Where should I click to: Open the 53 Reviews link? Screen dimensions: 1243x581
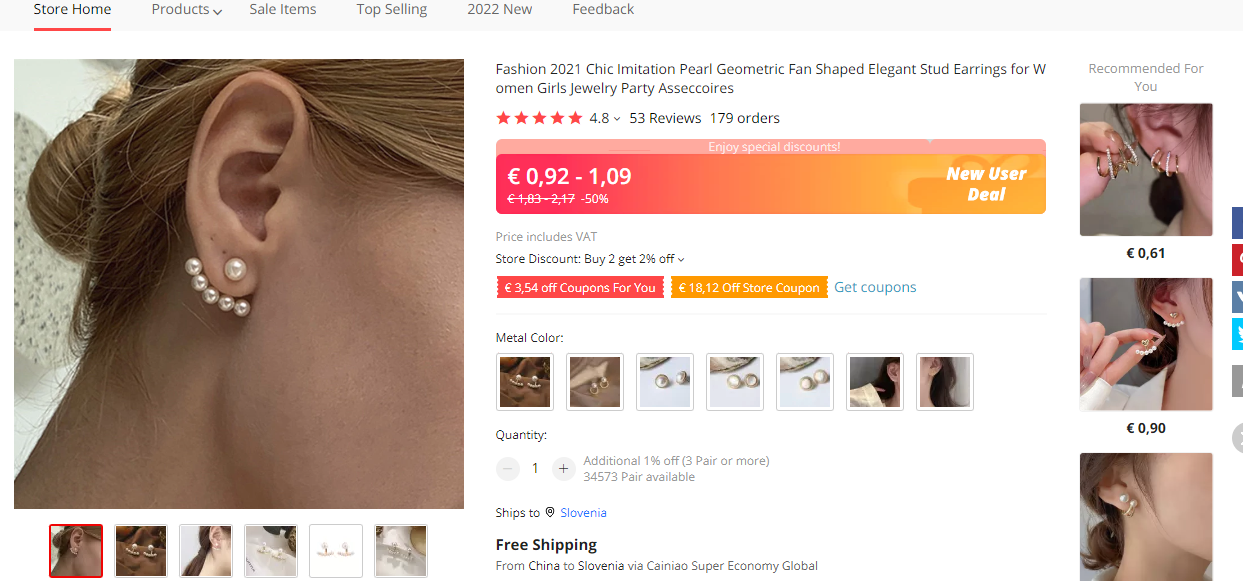[x=665, y=118]
